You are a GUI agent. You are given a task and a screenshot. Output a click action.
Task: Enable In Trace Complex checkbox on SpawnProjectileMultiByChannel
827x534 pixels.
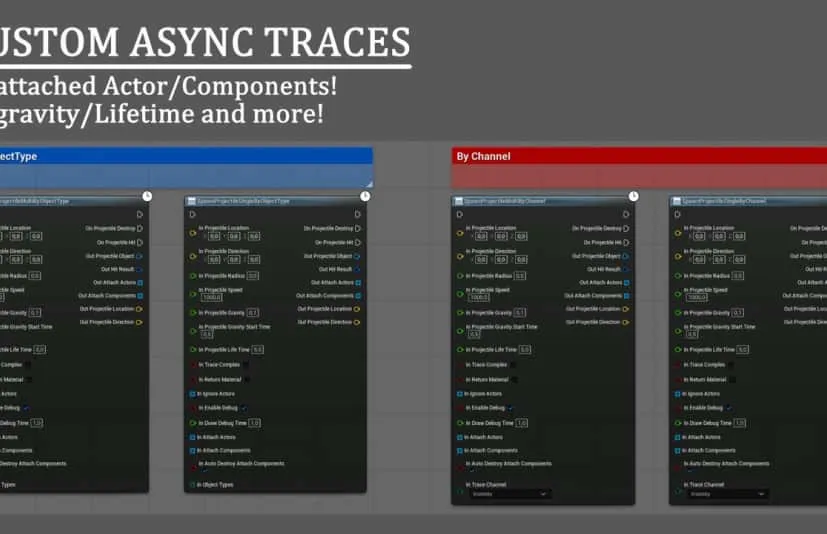click(x=514, y=365)
